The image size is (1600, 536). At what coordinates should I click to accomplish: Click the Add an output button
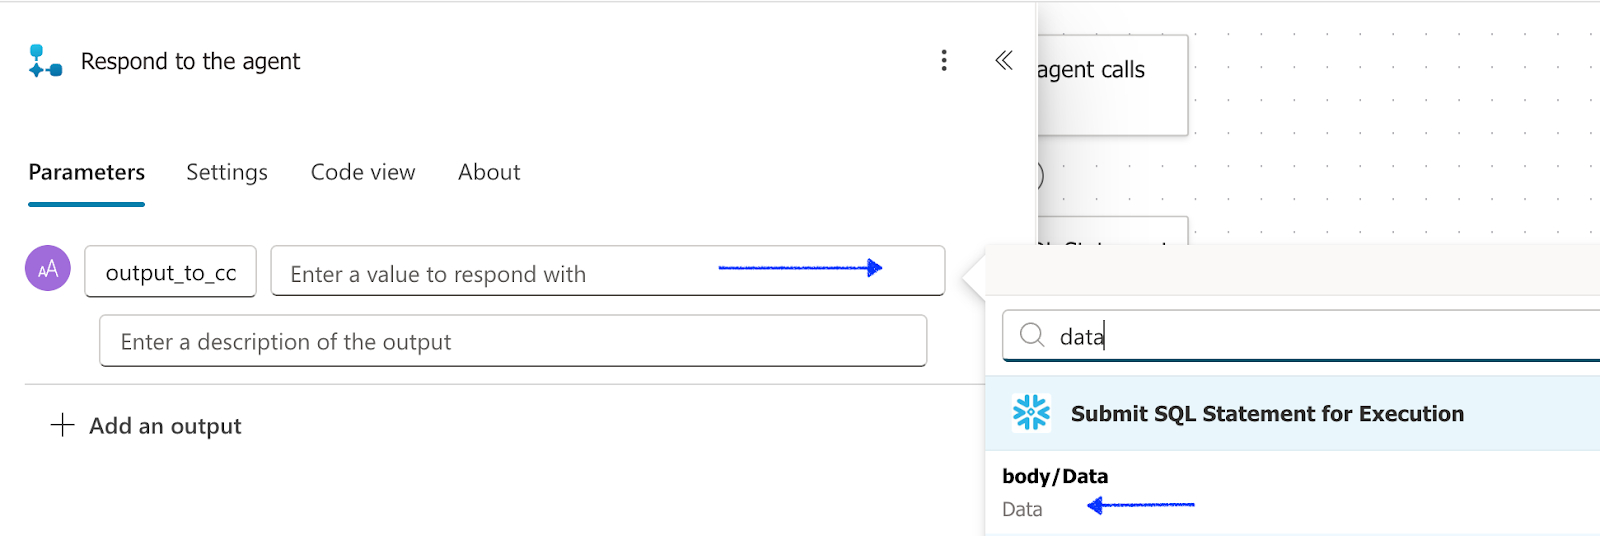165,426
